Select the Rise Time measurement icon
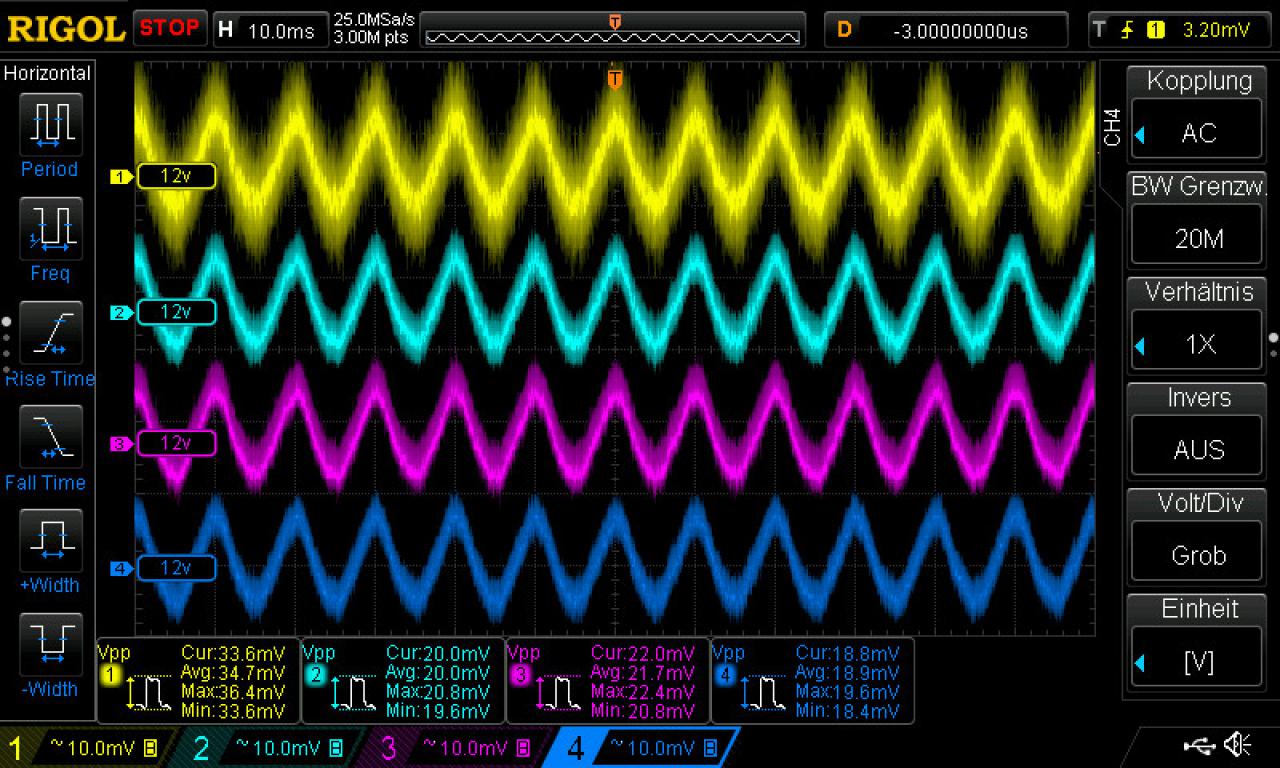 pos(50,331)
